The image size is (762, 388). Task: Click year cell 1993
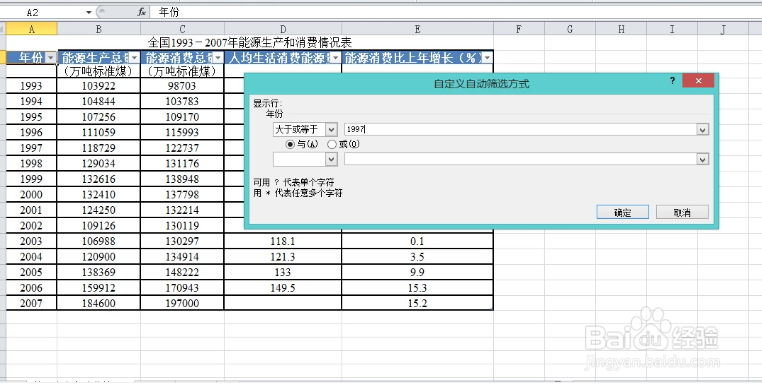tap(32, 86)
